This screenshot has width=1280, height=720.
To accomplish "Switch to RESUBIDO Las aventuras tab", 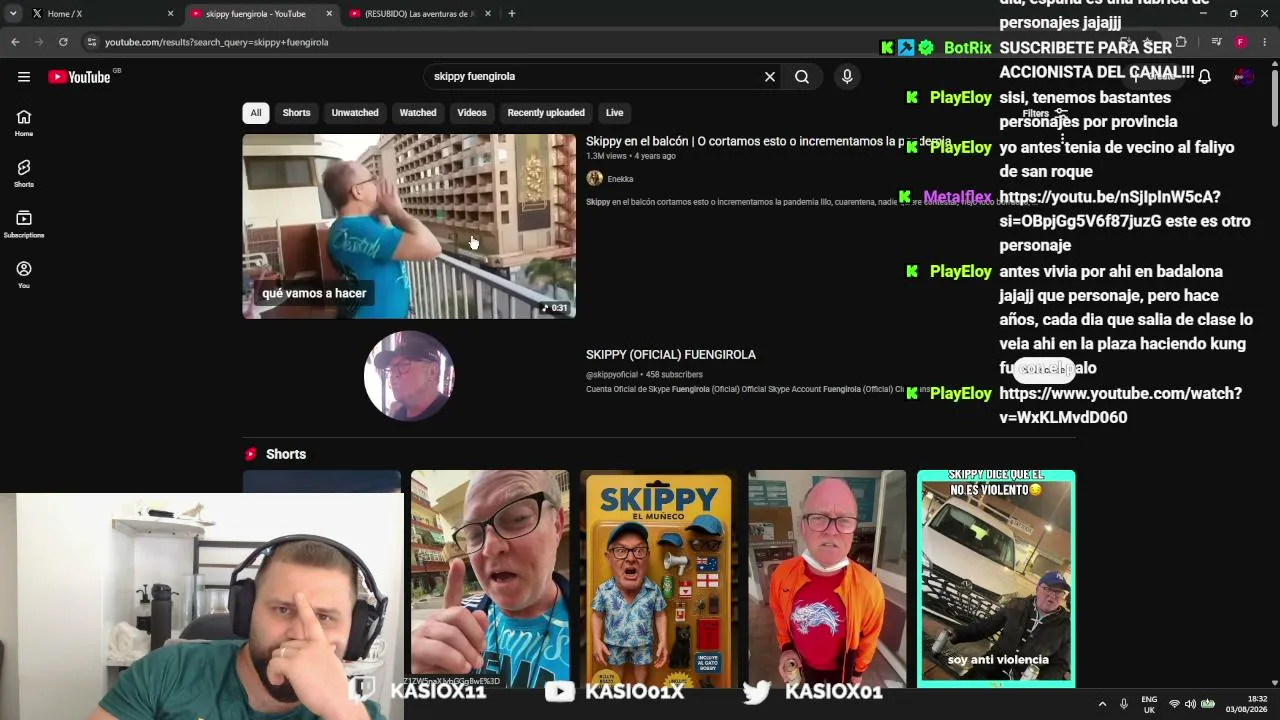I will pyautogui.click(x=420, y=14).
